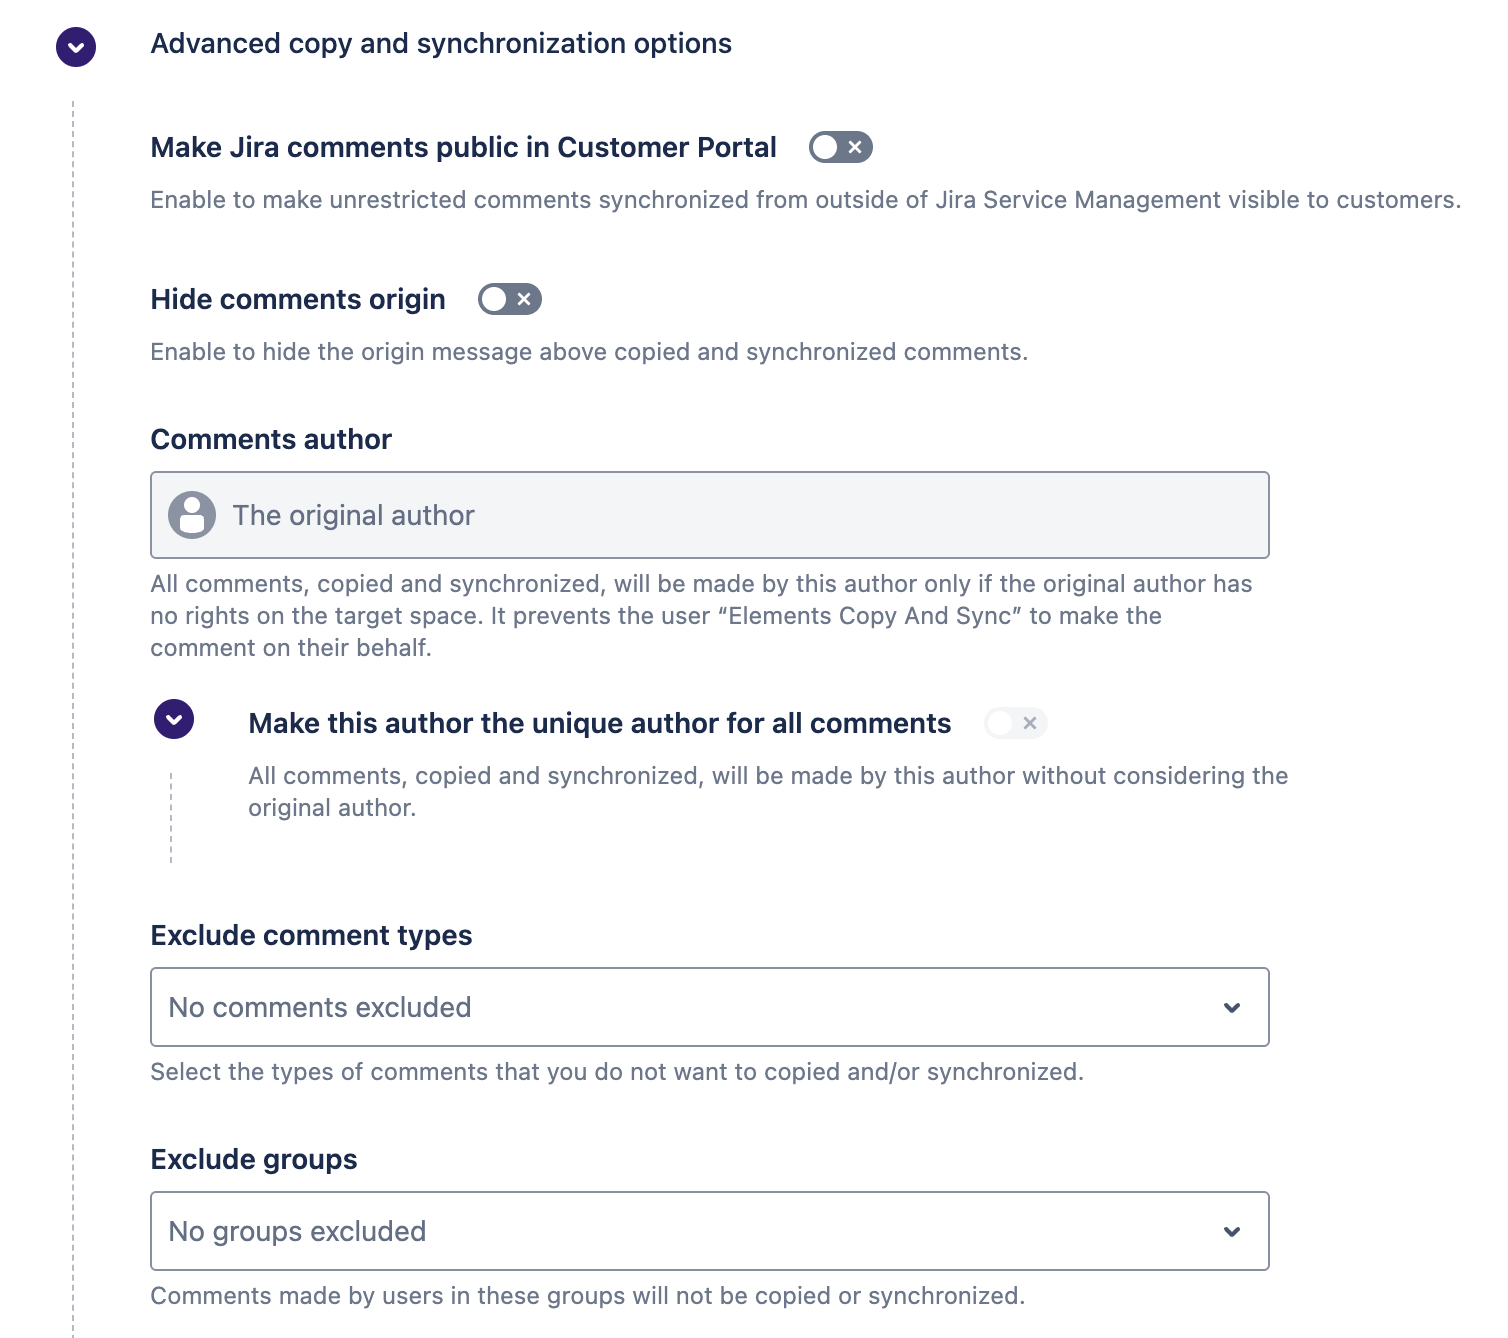Click the X mark inside Hide comments origin toggle
This screenshot has width=1508, height=1338.
pos(524,299)
